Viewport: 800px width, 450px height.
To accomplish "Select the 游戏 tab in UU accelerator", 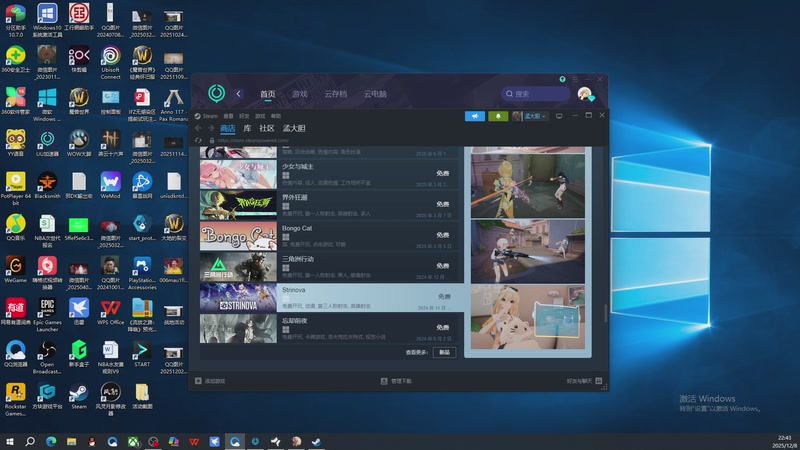I will pos(299,94).
